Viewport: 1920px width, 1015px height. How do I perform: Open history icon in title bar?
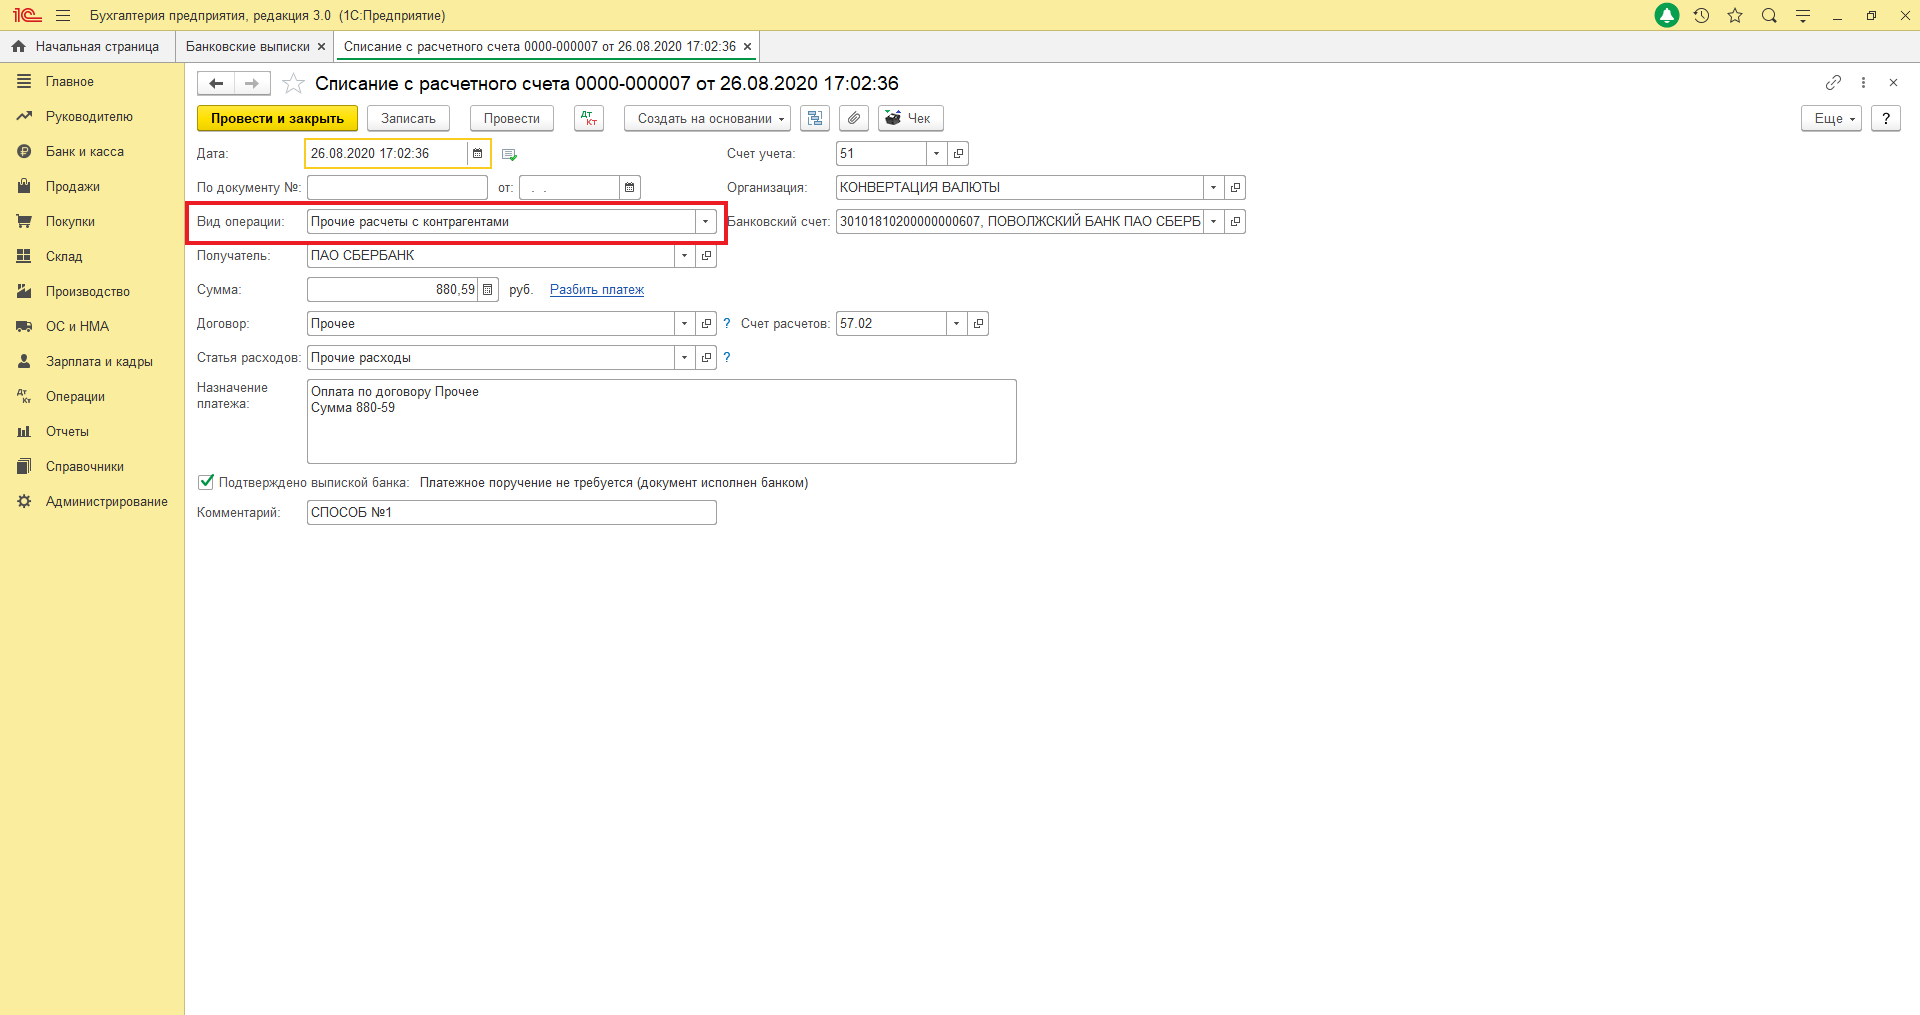tap(1701, 16)
